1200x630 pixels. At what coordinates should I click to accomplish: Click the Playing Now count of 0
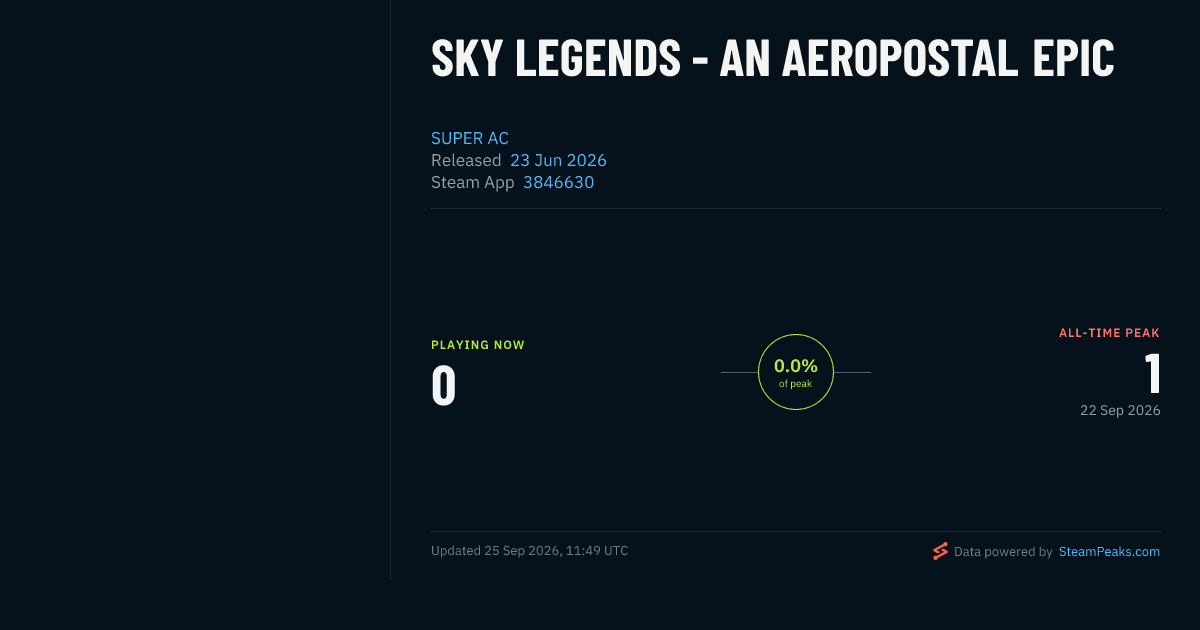(x=444, y=386)
